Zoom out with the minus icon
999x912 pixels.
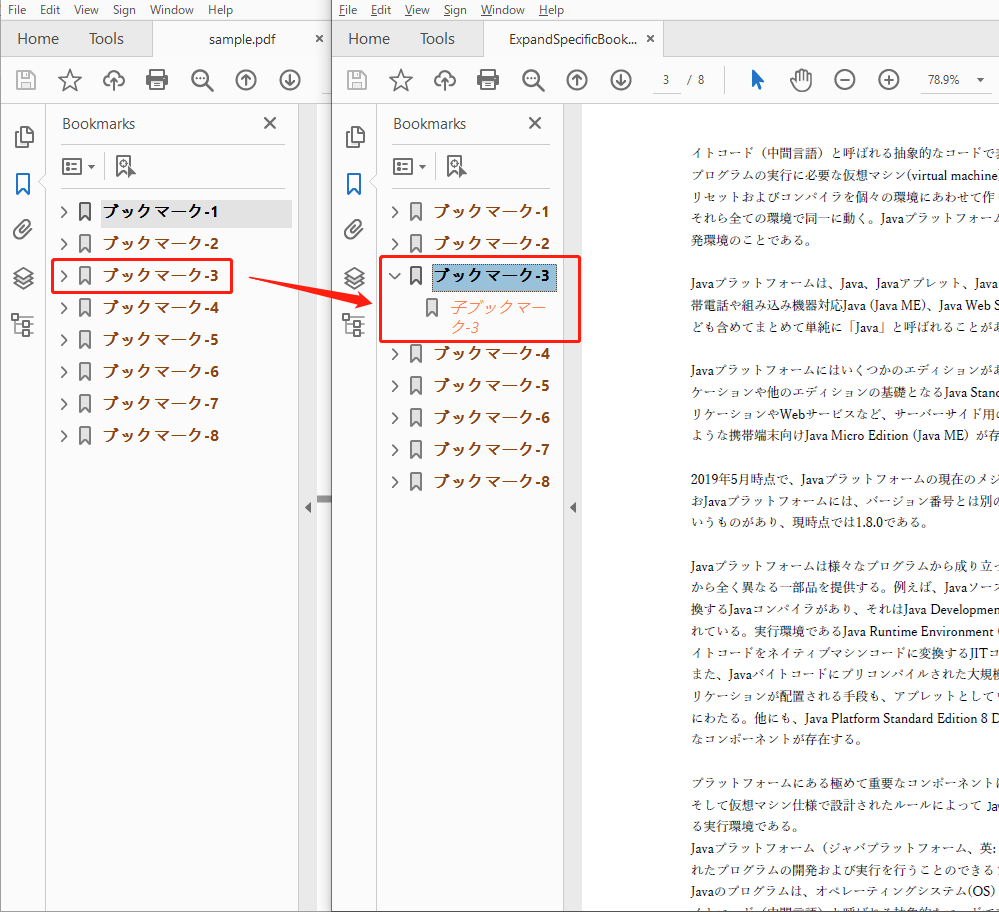pos(845,80)
